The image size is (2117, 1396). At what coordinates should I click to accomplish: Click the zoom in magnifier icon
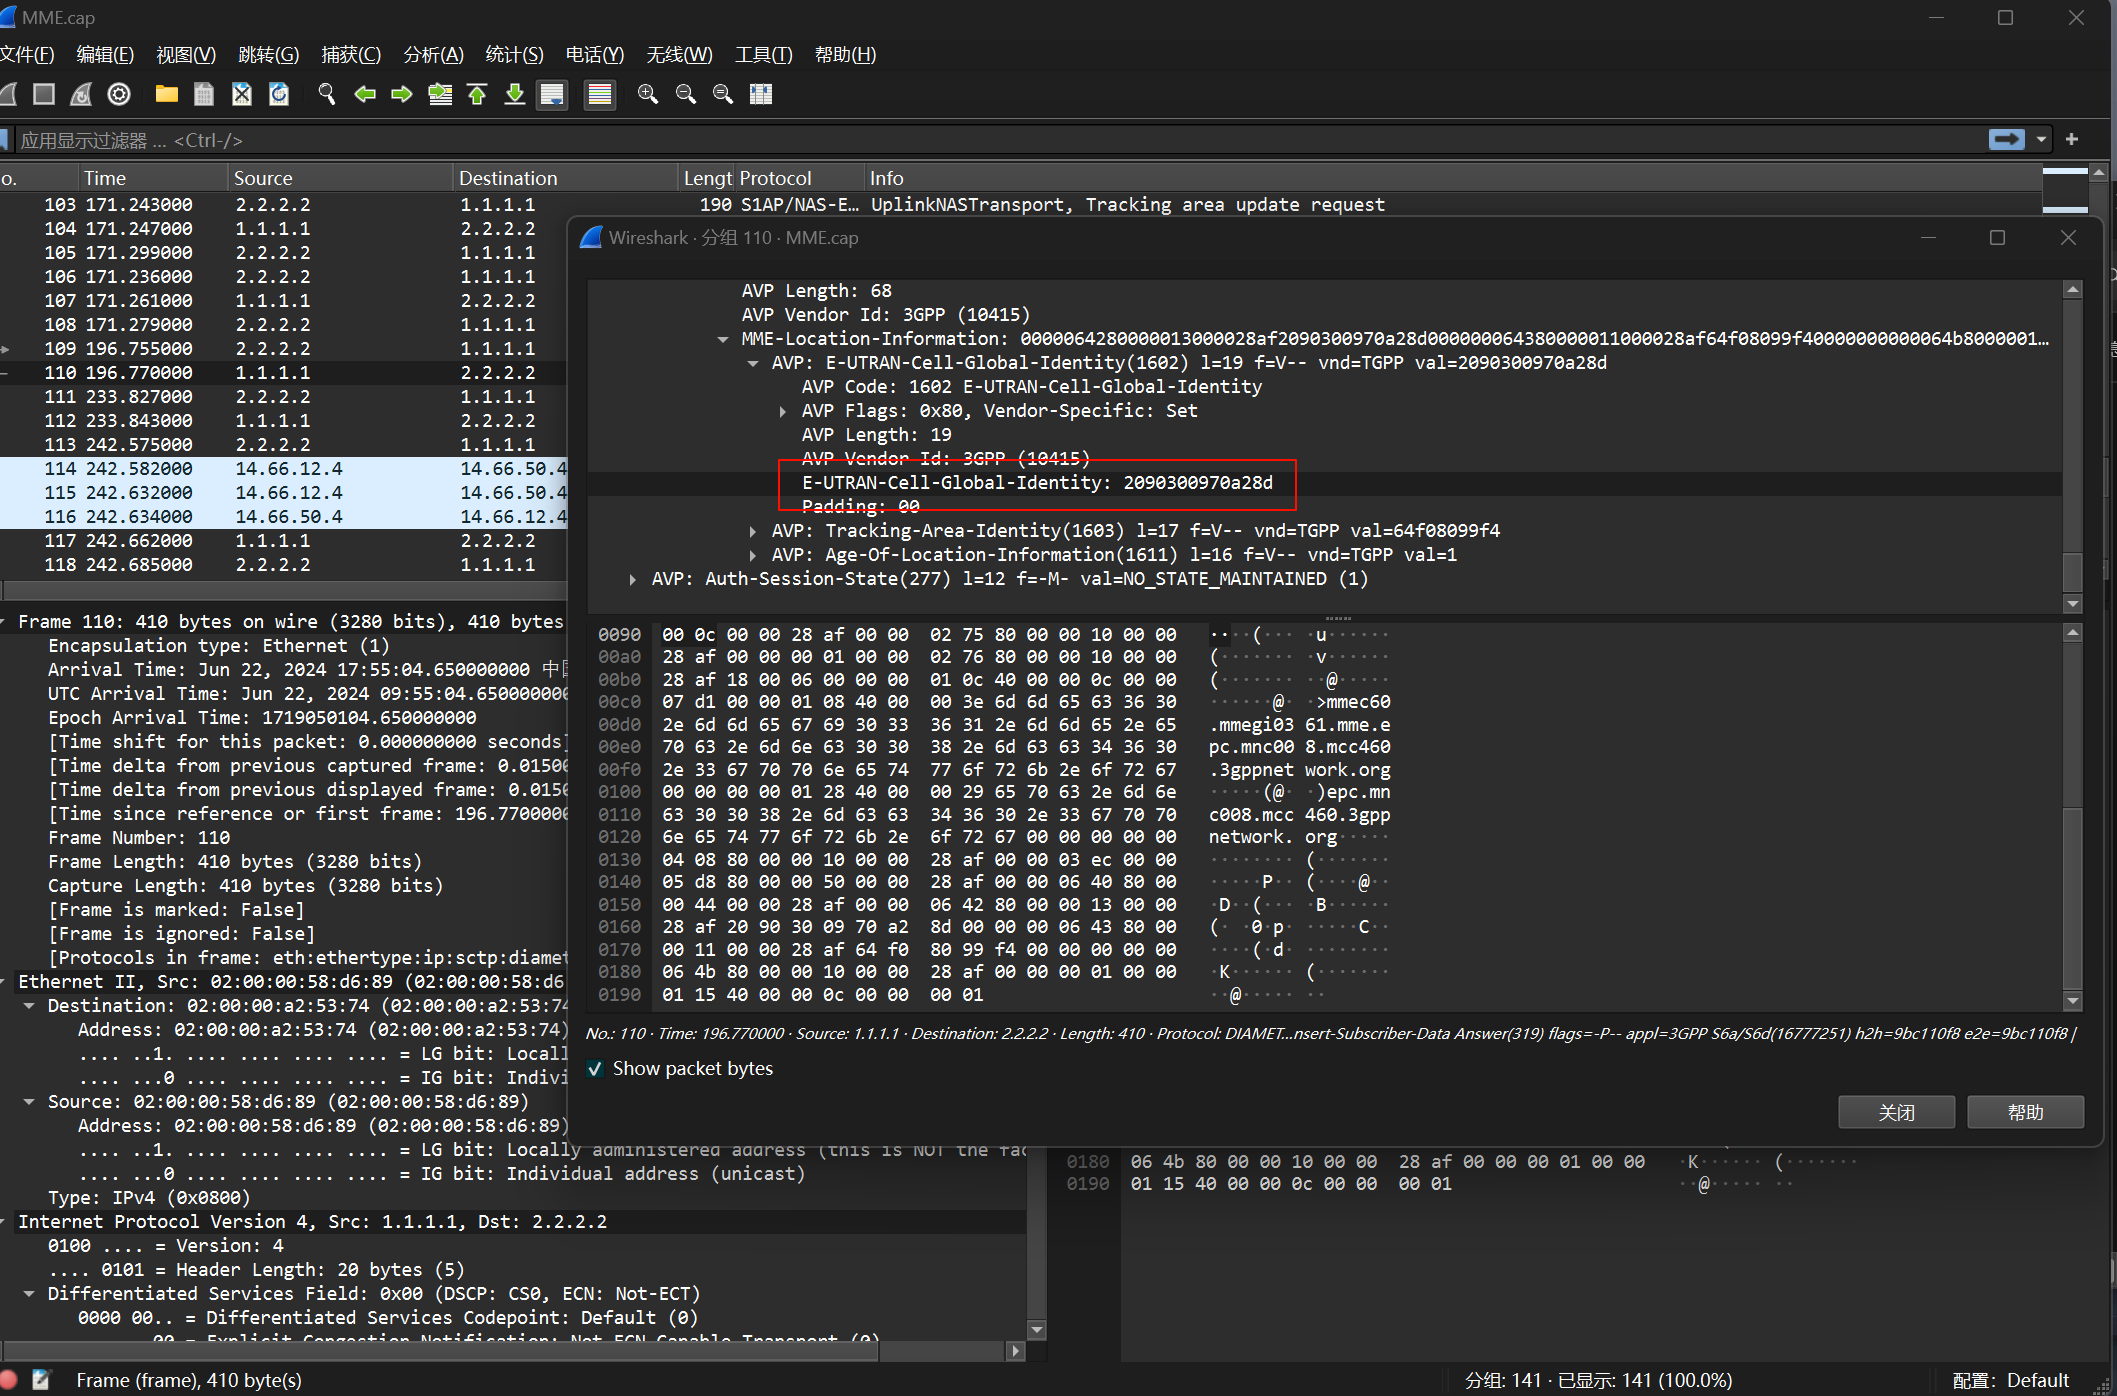[648, 94]
